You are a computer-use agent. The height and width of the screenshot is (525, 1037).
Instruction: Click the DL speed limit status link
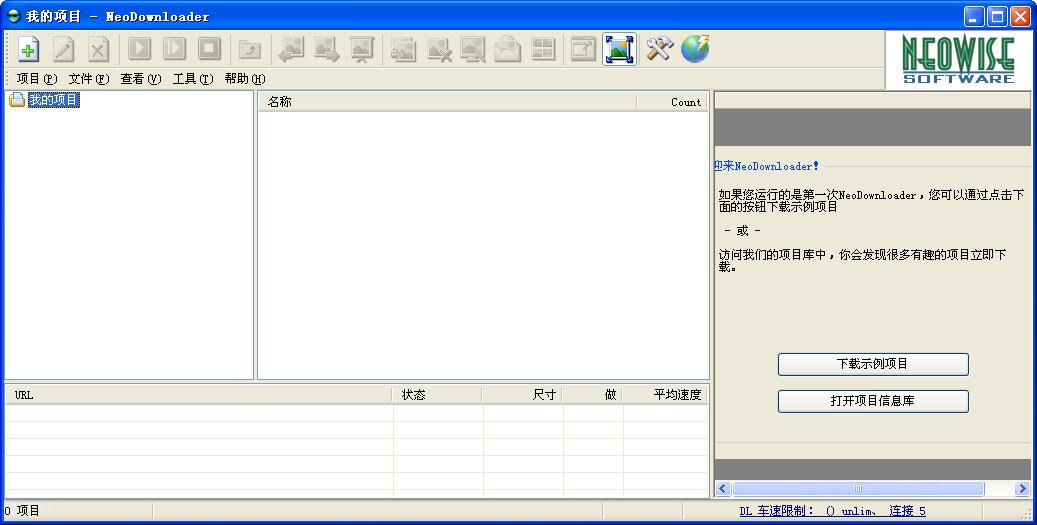(x=832, y=510)
